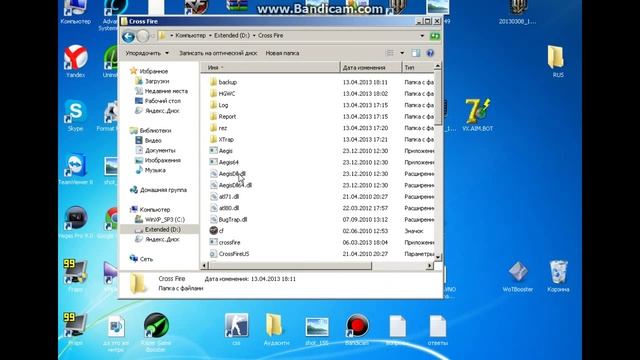
Task: Open the WoTBooster desktop icon
Action: [x=518, y=276]
